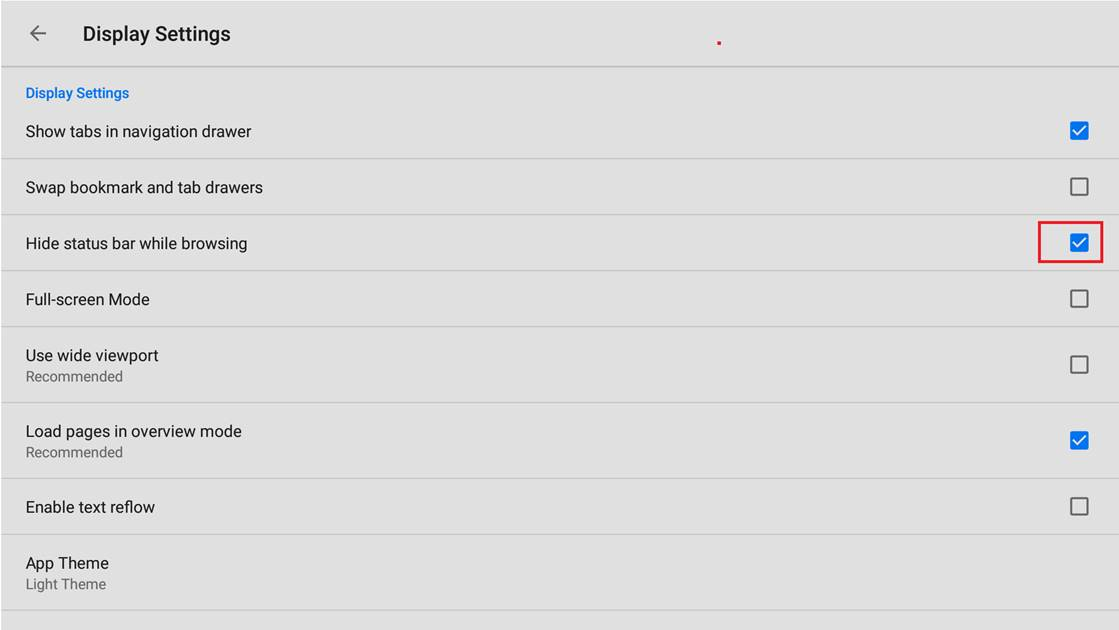
Task: Click the Enable text reflow label
Action: pyautogui.click(x=90, y=507)
